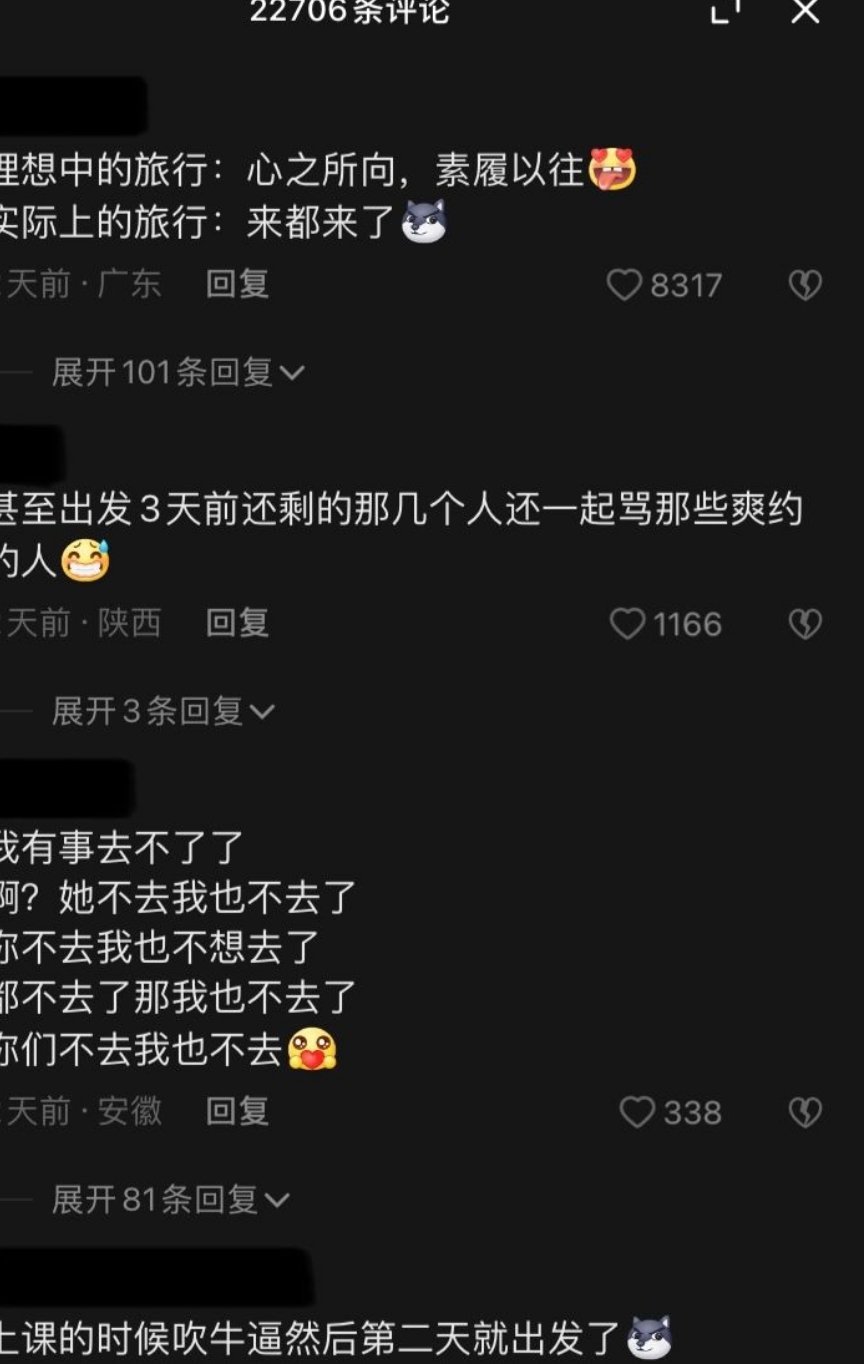Expand comments panel to full screen

pyautogui.click(x=726, y=10)
